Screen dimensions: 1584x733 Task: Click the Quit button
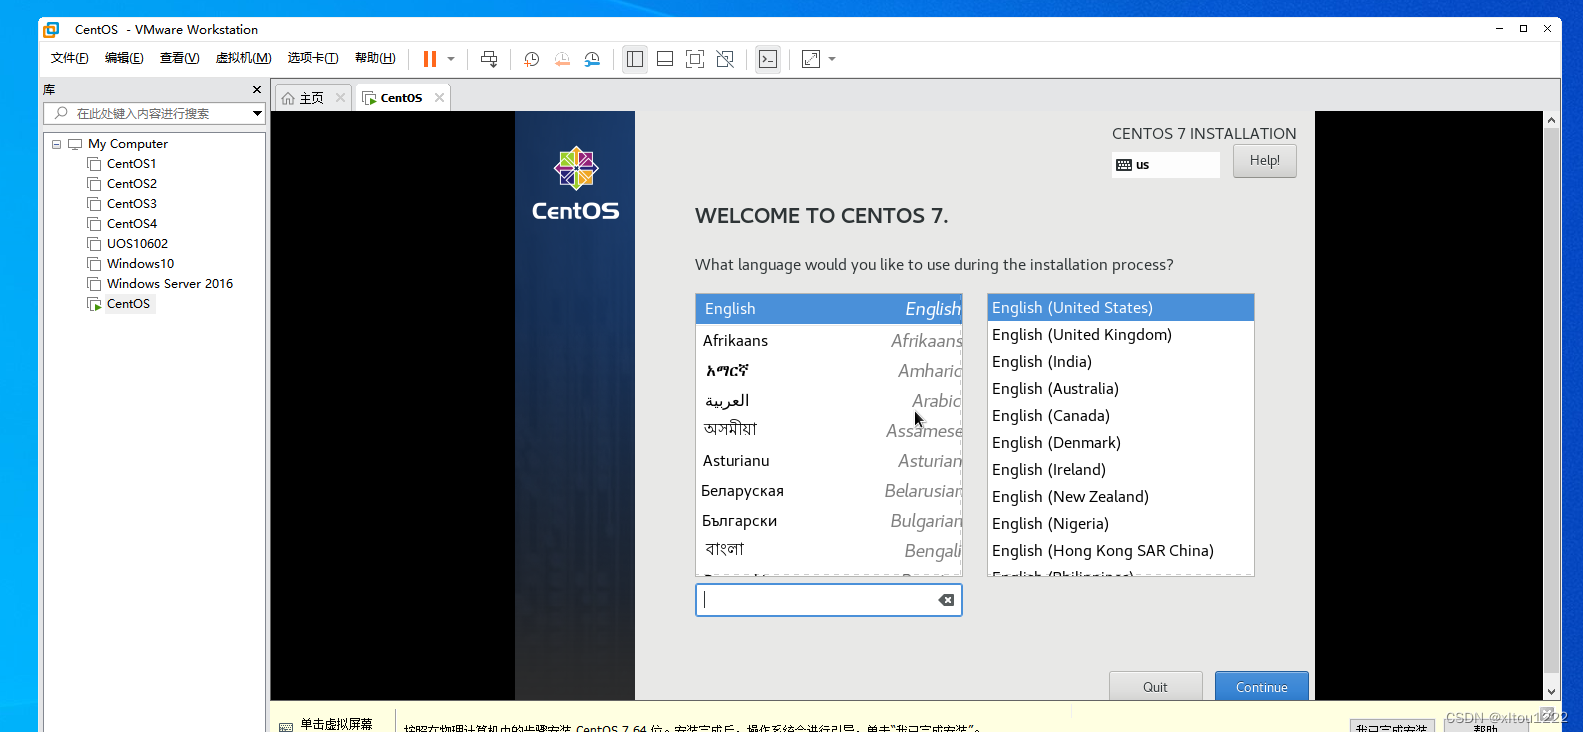coord(1155,687)
